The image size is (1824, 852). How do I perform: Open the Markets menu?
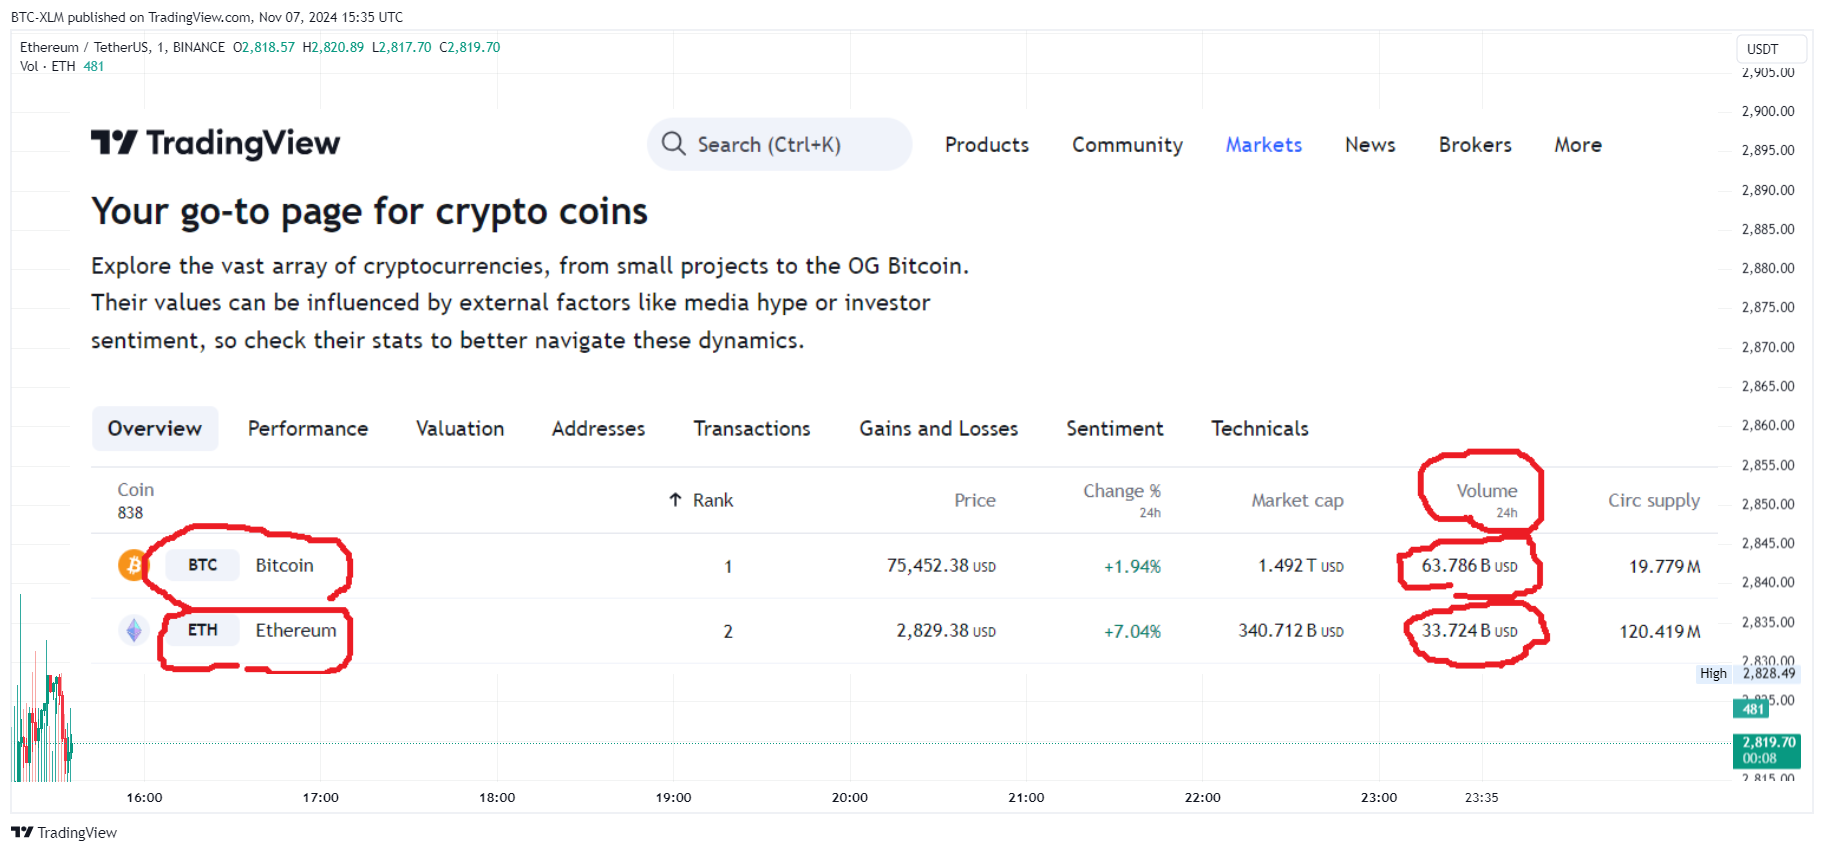pos(1264,145)
